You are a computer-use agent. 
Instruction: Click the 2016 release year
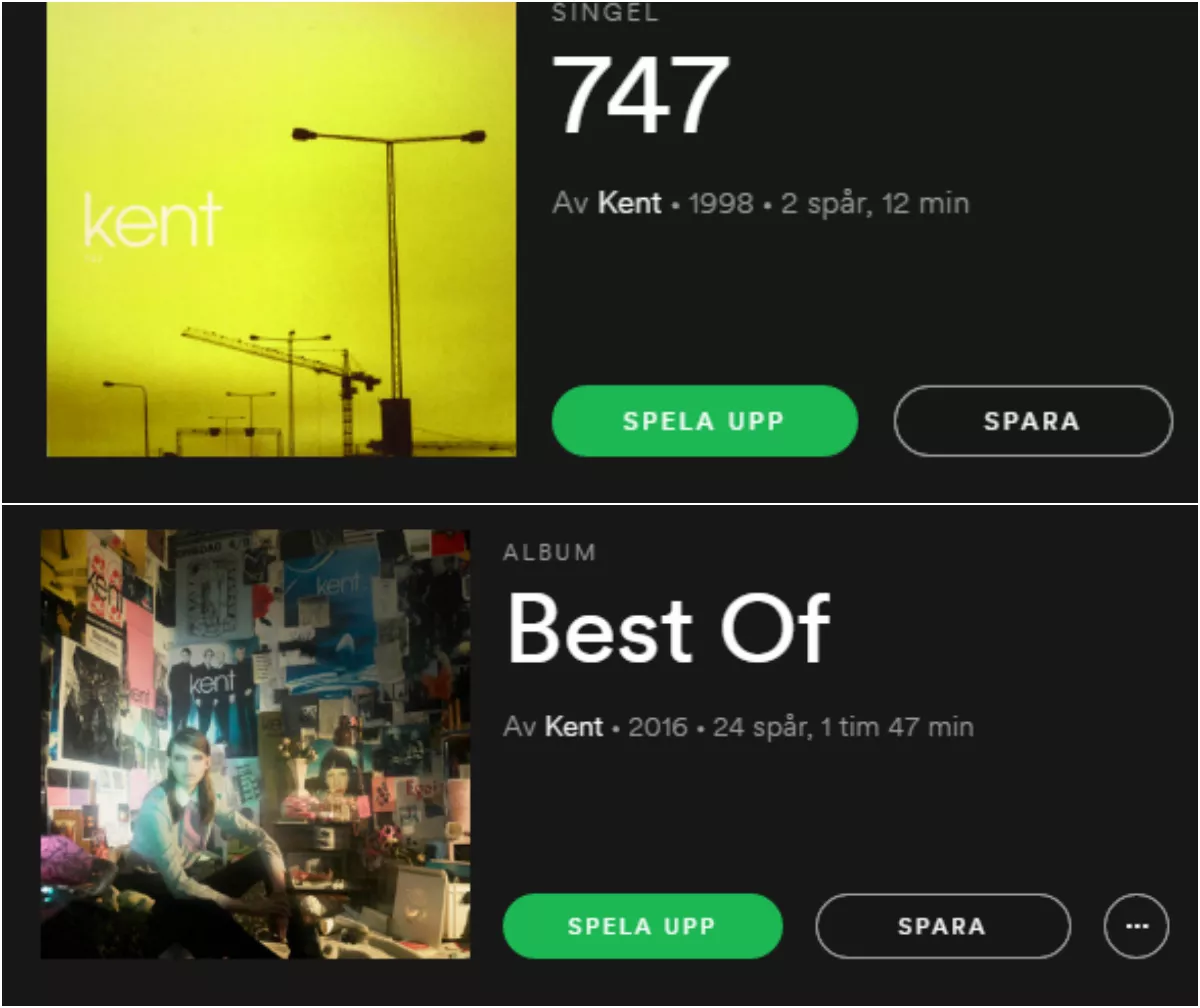pos(658,726)
